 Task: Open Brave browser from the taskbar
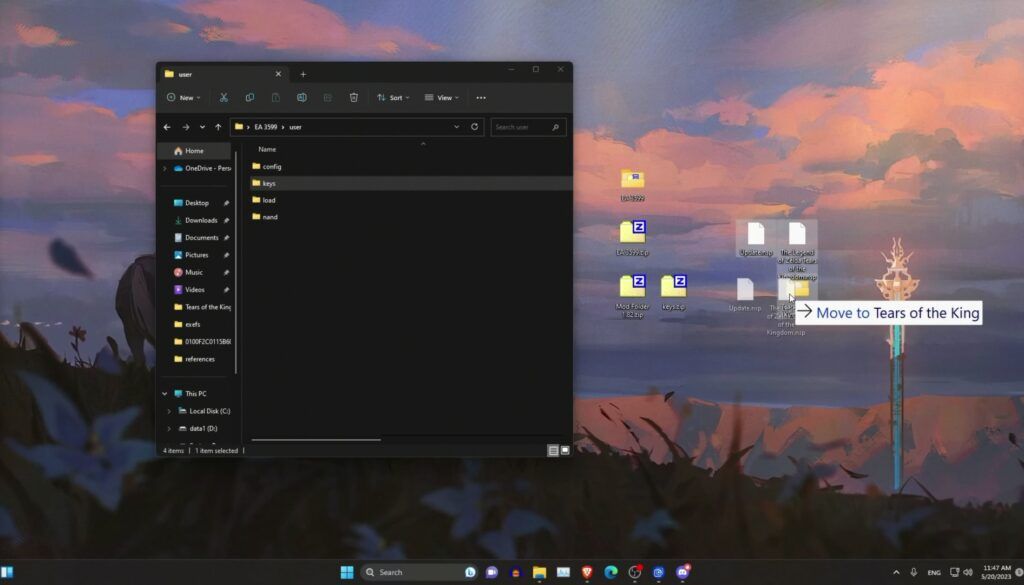[x=588, y=572]
